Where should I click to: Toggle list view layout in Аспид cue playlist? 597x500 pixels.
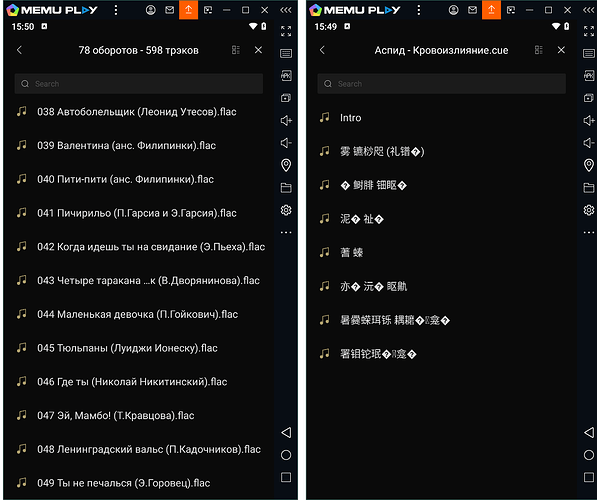538,50
